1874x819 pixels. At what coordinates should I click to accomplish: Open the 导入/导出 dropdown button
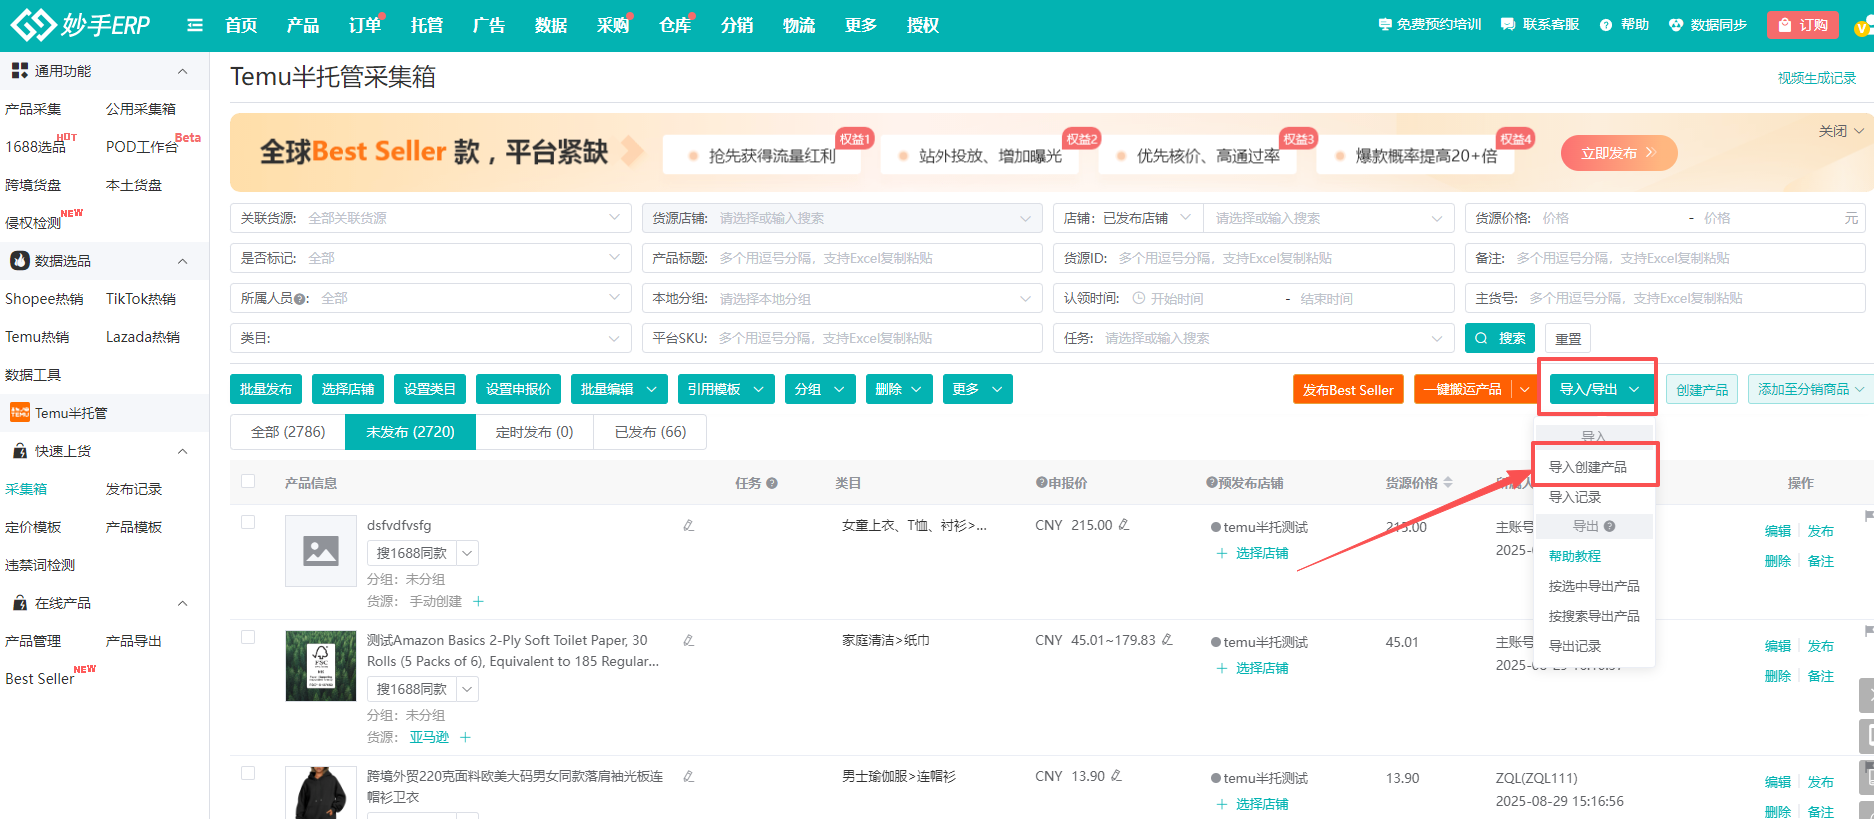[1598, 389]
